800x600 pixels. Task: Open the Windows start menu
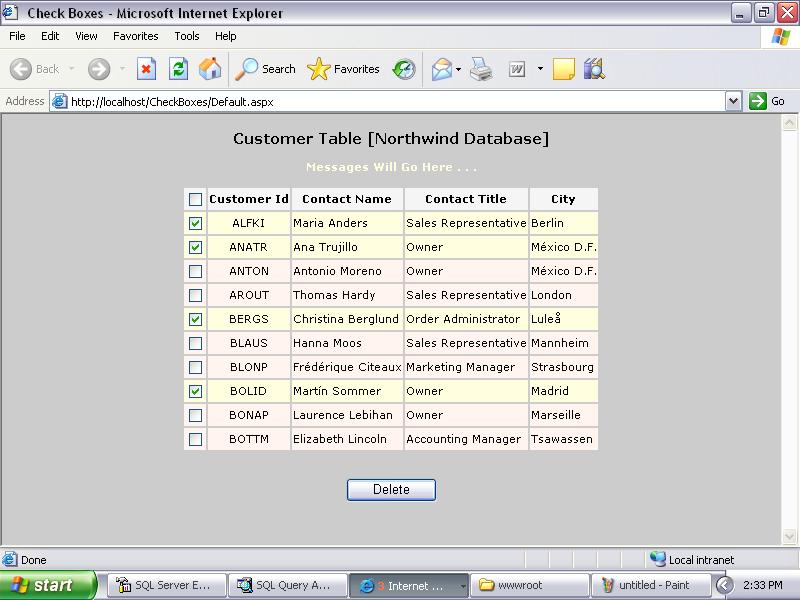(x=47, y=585)
